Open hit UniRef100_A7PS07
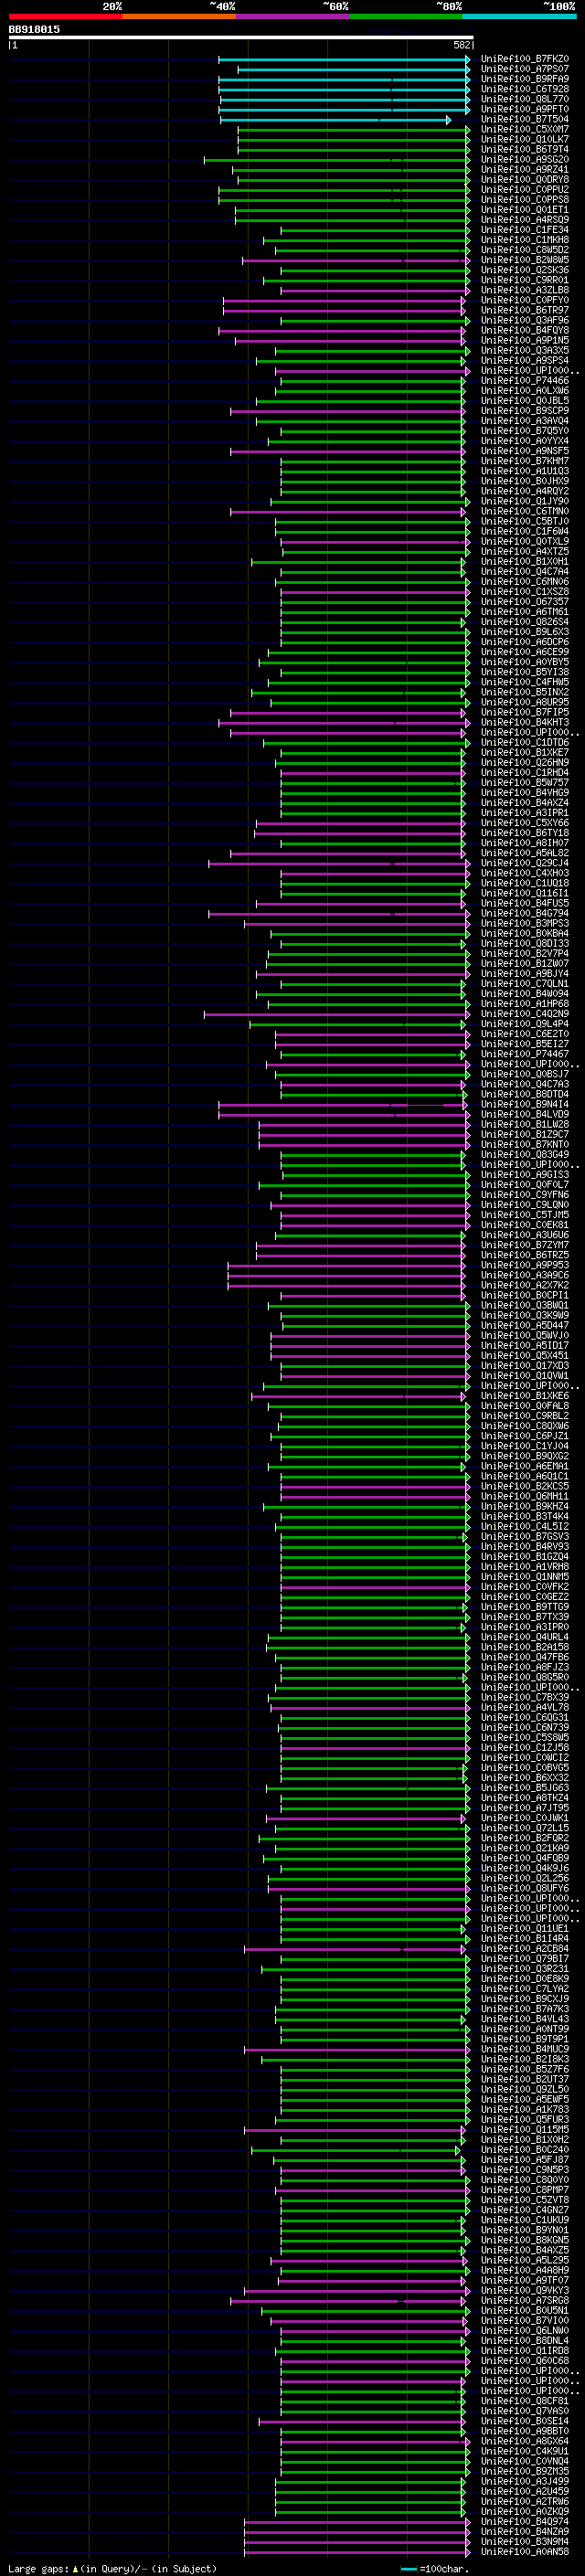 pos(524,69)
